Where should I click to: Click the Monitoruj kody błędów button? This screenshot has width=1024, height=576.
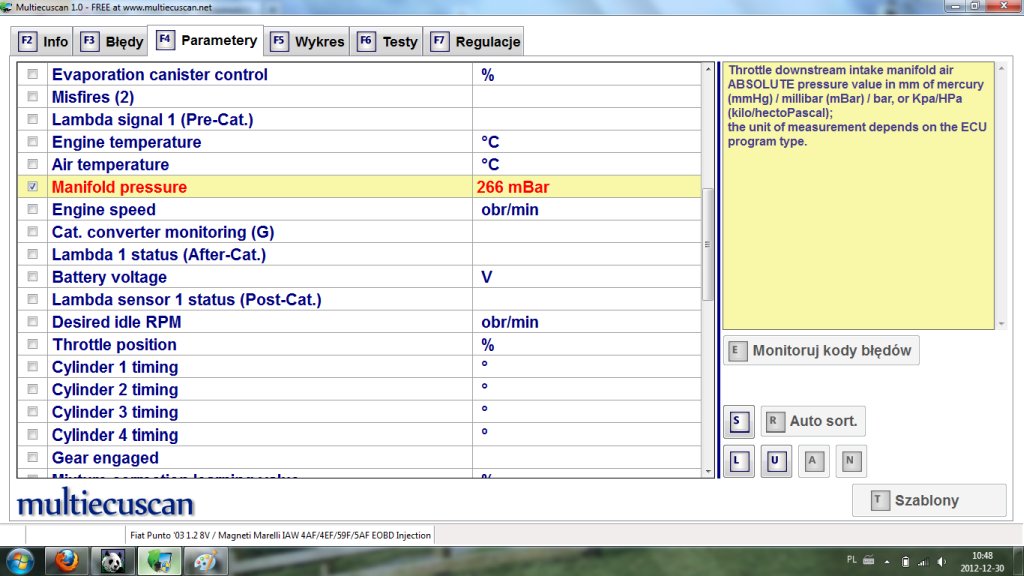tap(820, 350)
